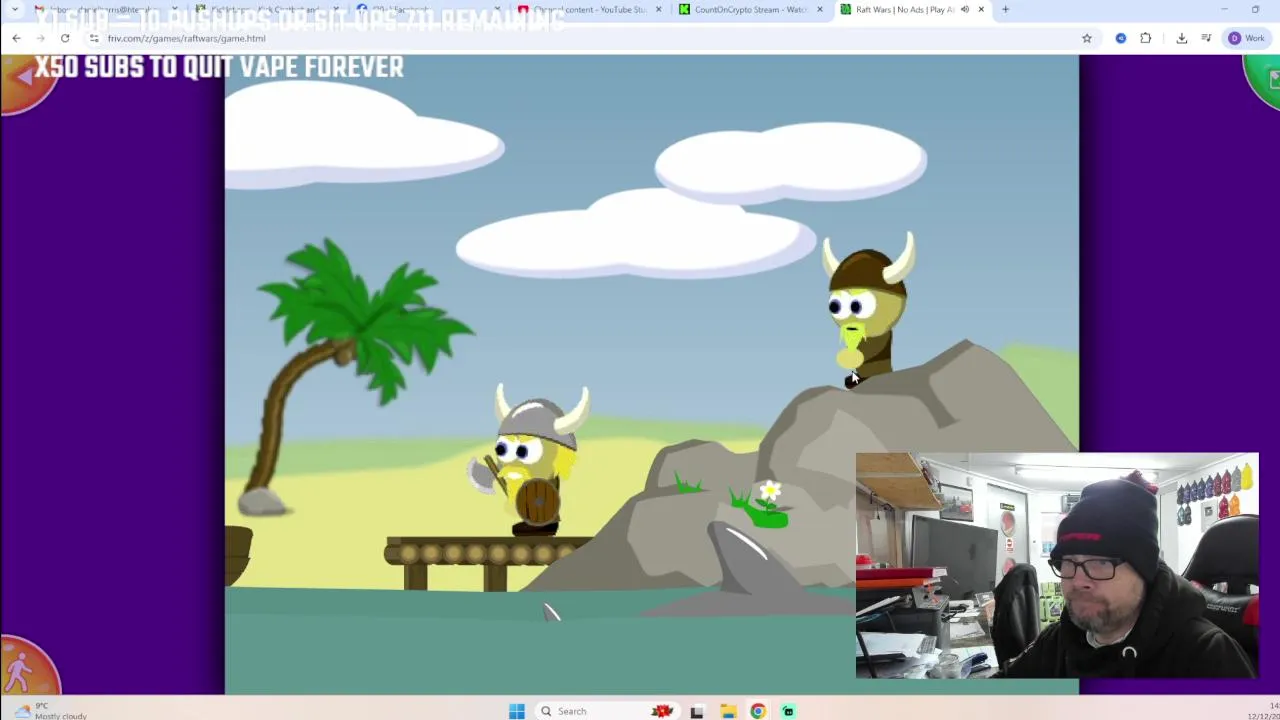Image resolution: width=1280 pixels, height=720 pixels.
Task: Open a new browser tab
Action: [1005, 9]
